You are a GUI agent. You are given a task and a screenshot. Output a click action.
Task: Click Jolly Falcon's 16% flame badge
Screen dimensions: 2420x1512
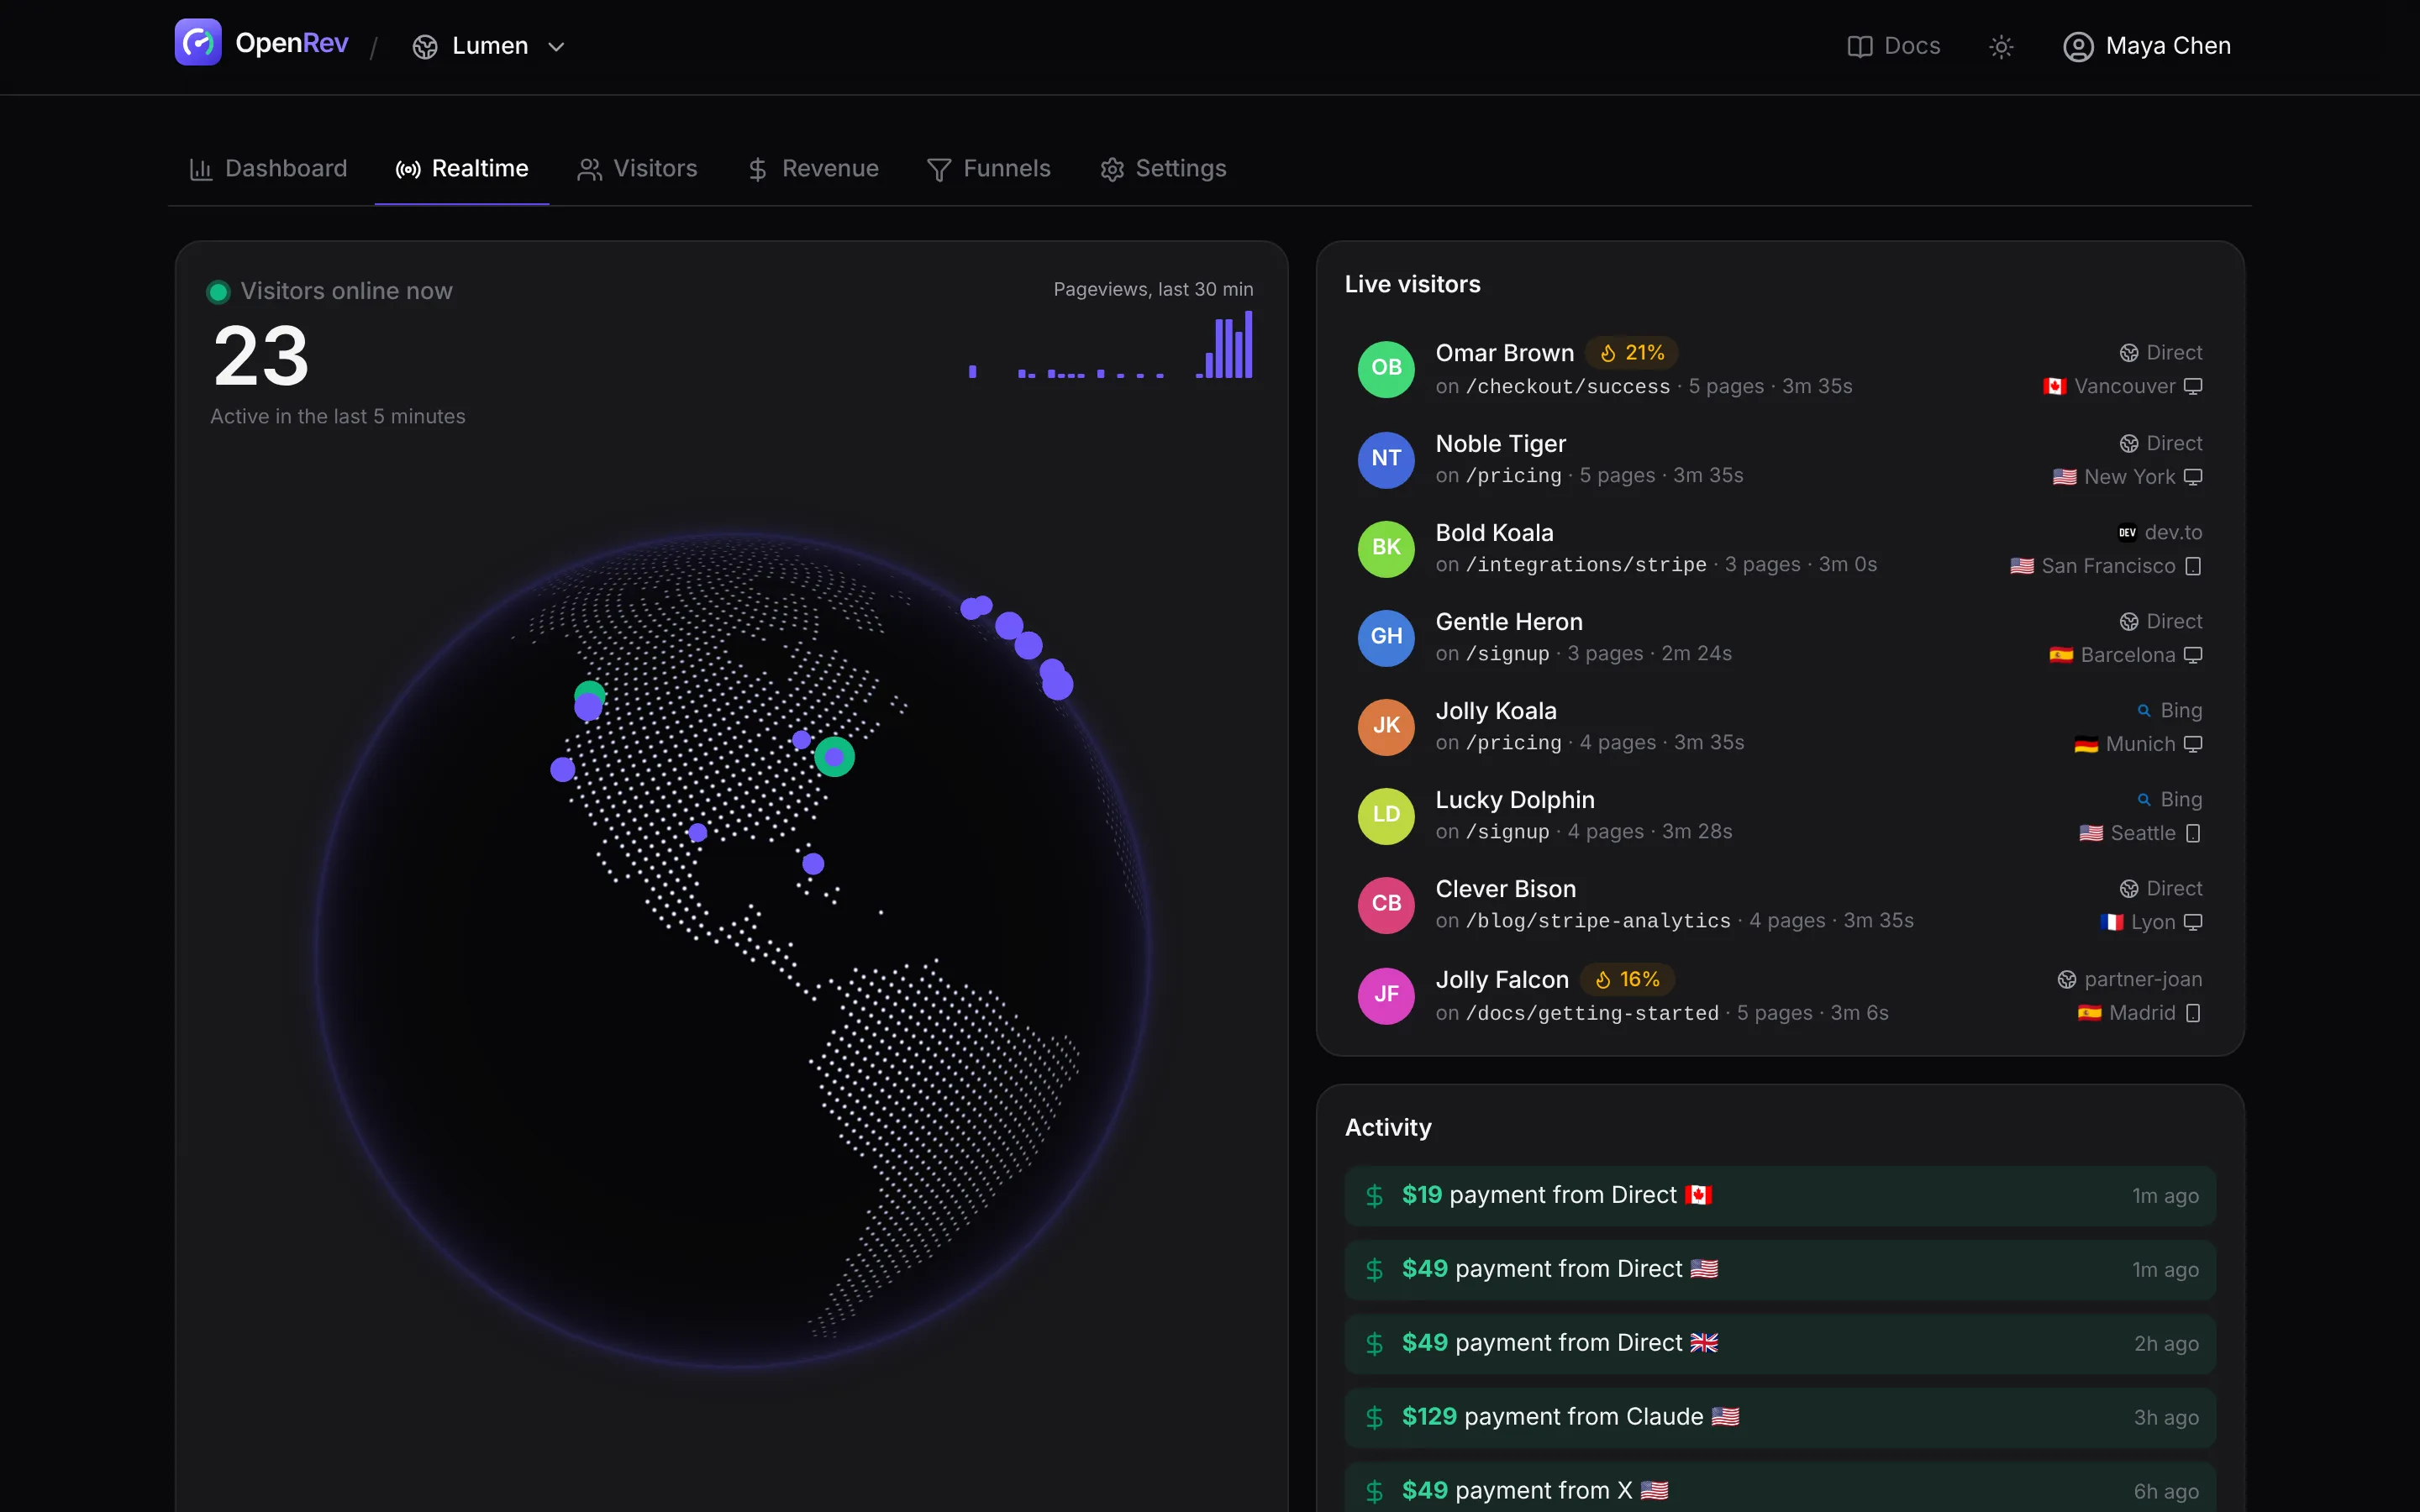[1627, 980]
